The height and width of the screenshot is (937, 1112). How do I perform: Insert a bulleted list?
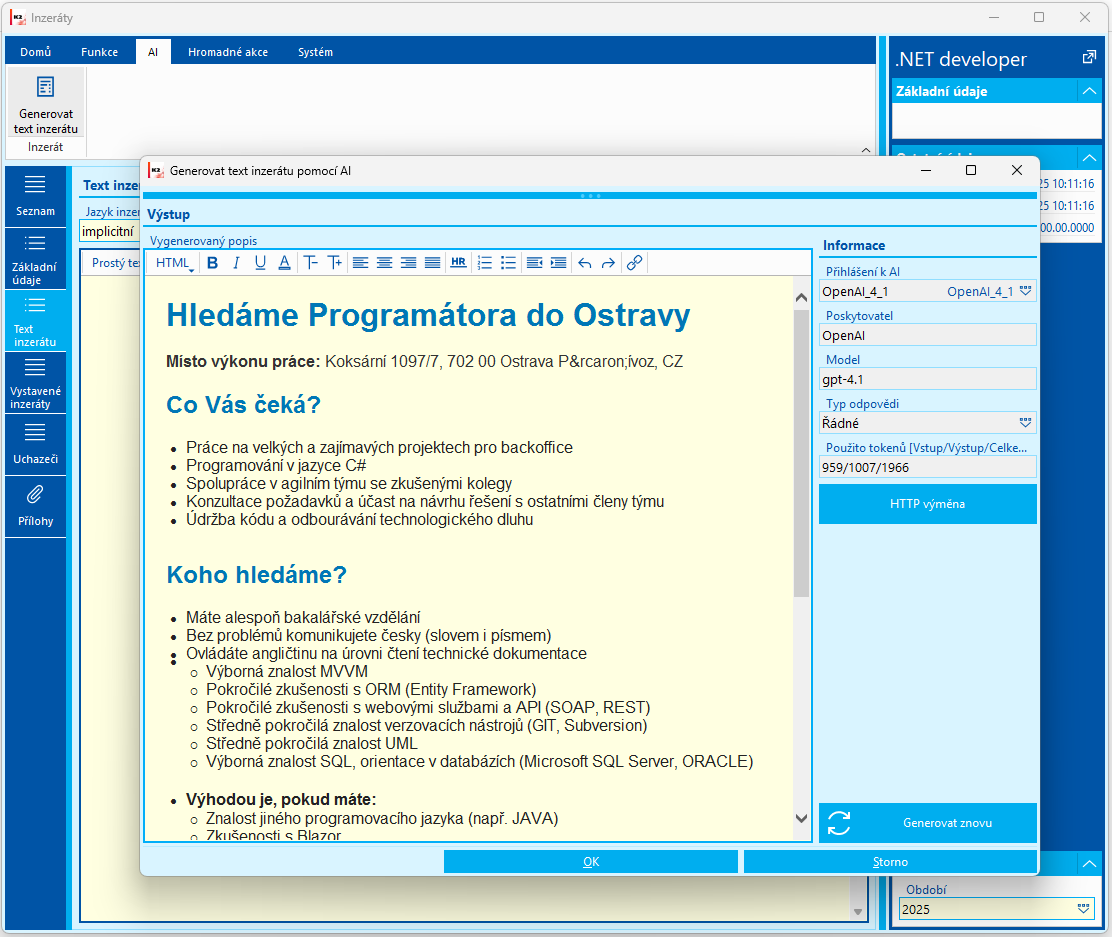coord(508,263)
